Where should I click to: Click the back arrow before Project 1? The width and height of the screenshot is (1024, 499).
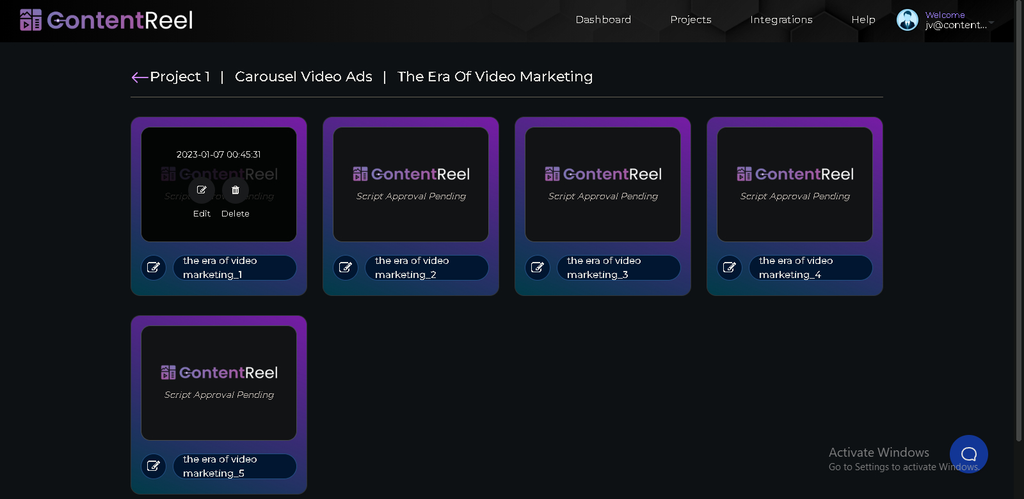(139, 78)
